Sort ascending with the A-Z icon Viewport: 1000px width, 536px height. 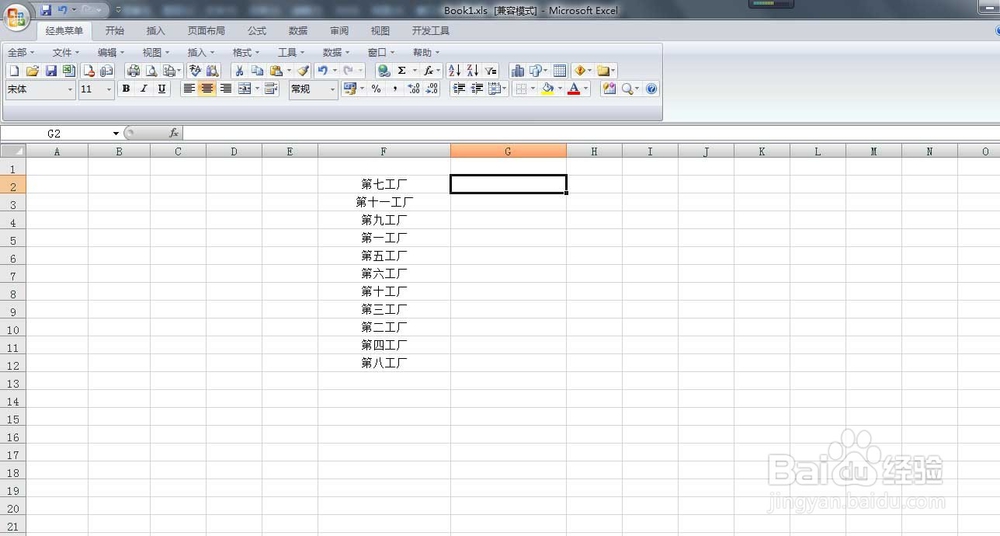coord(454,71)
